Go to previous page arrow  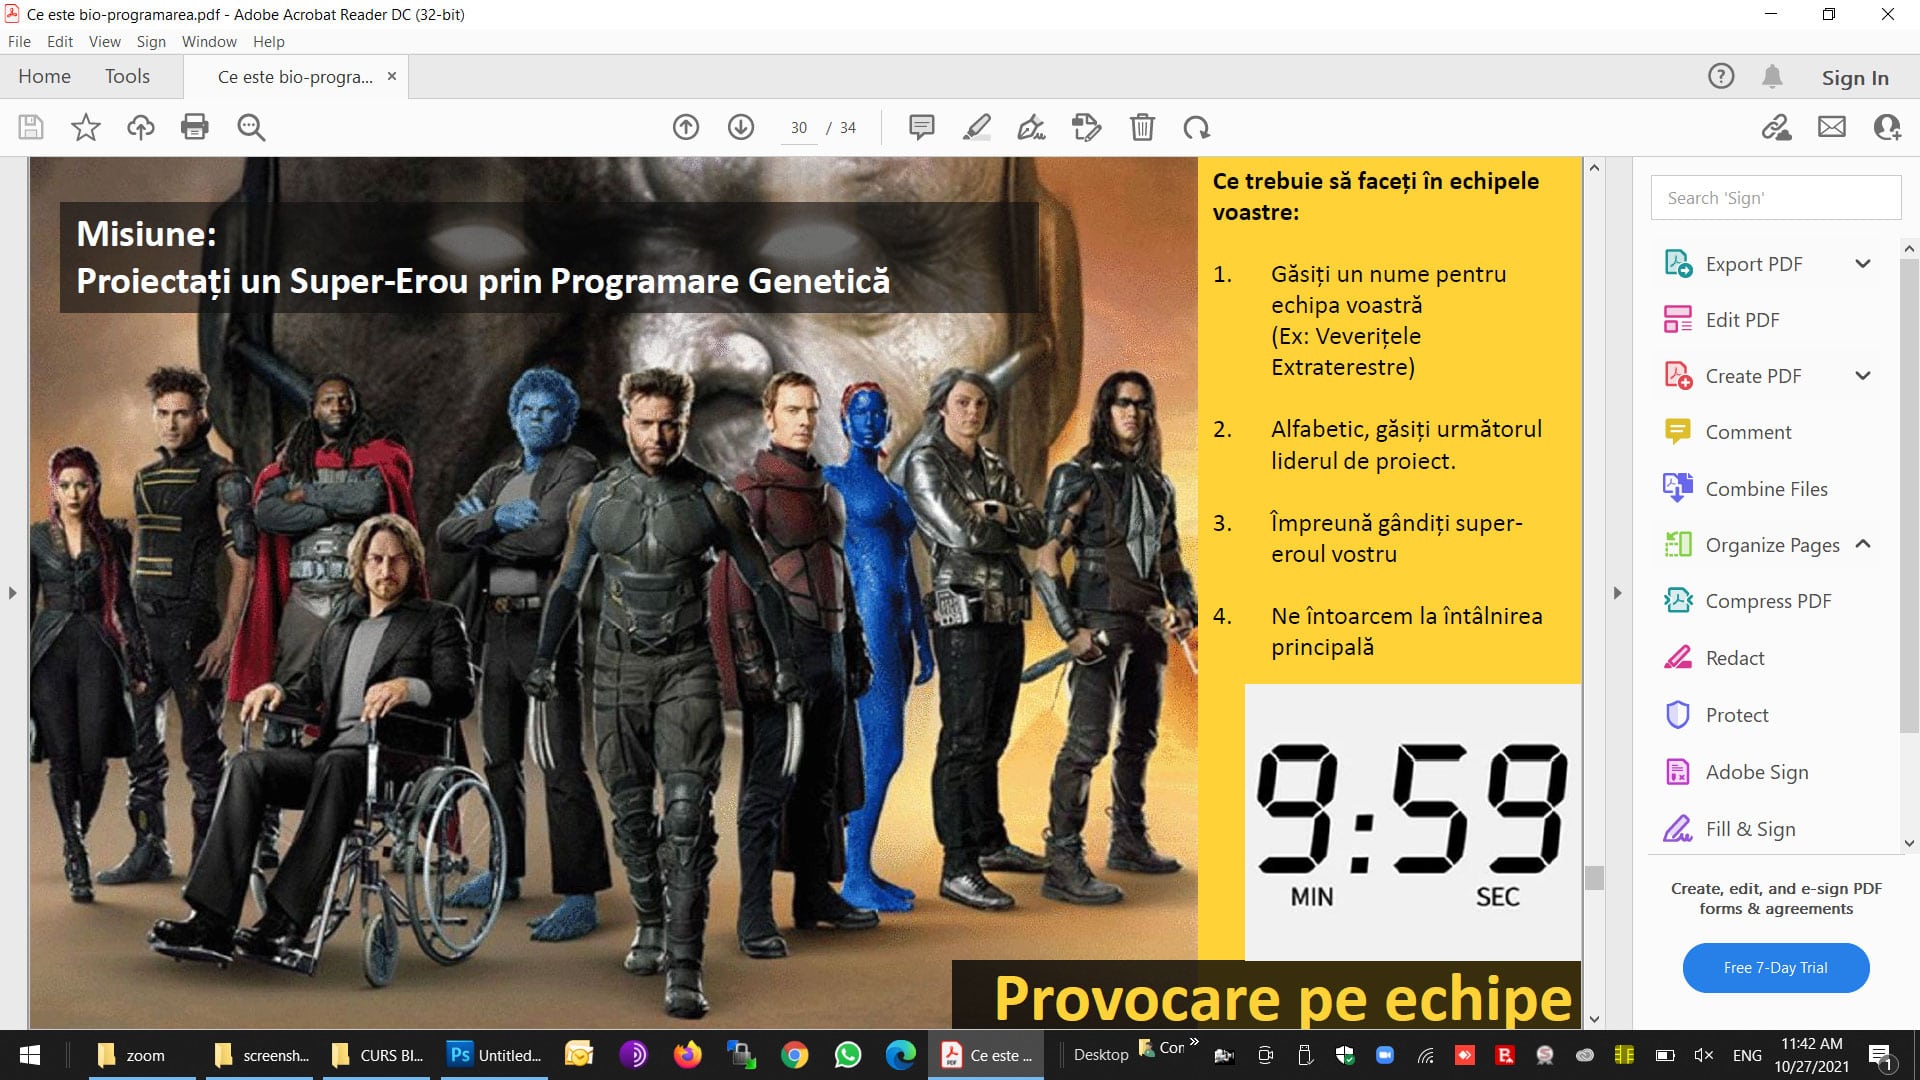point(686,127)
